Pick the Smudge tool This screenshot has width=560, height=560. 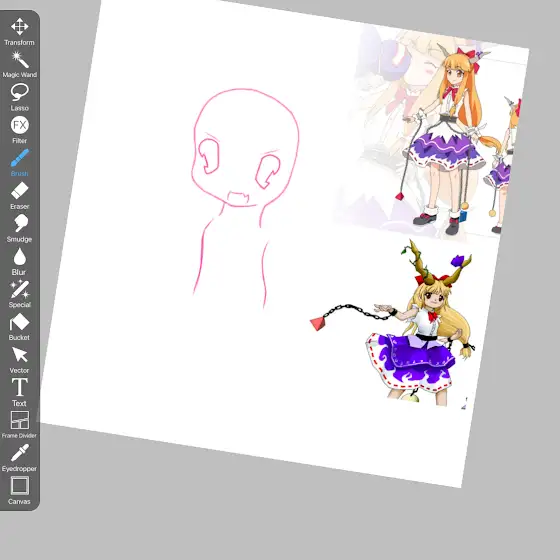pyautogui.click(x=19, y=229)
